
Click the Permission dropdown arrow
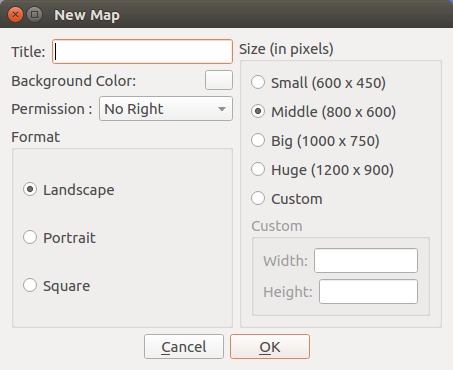point(222,109)
